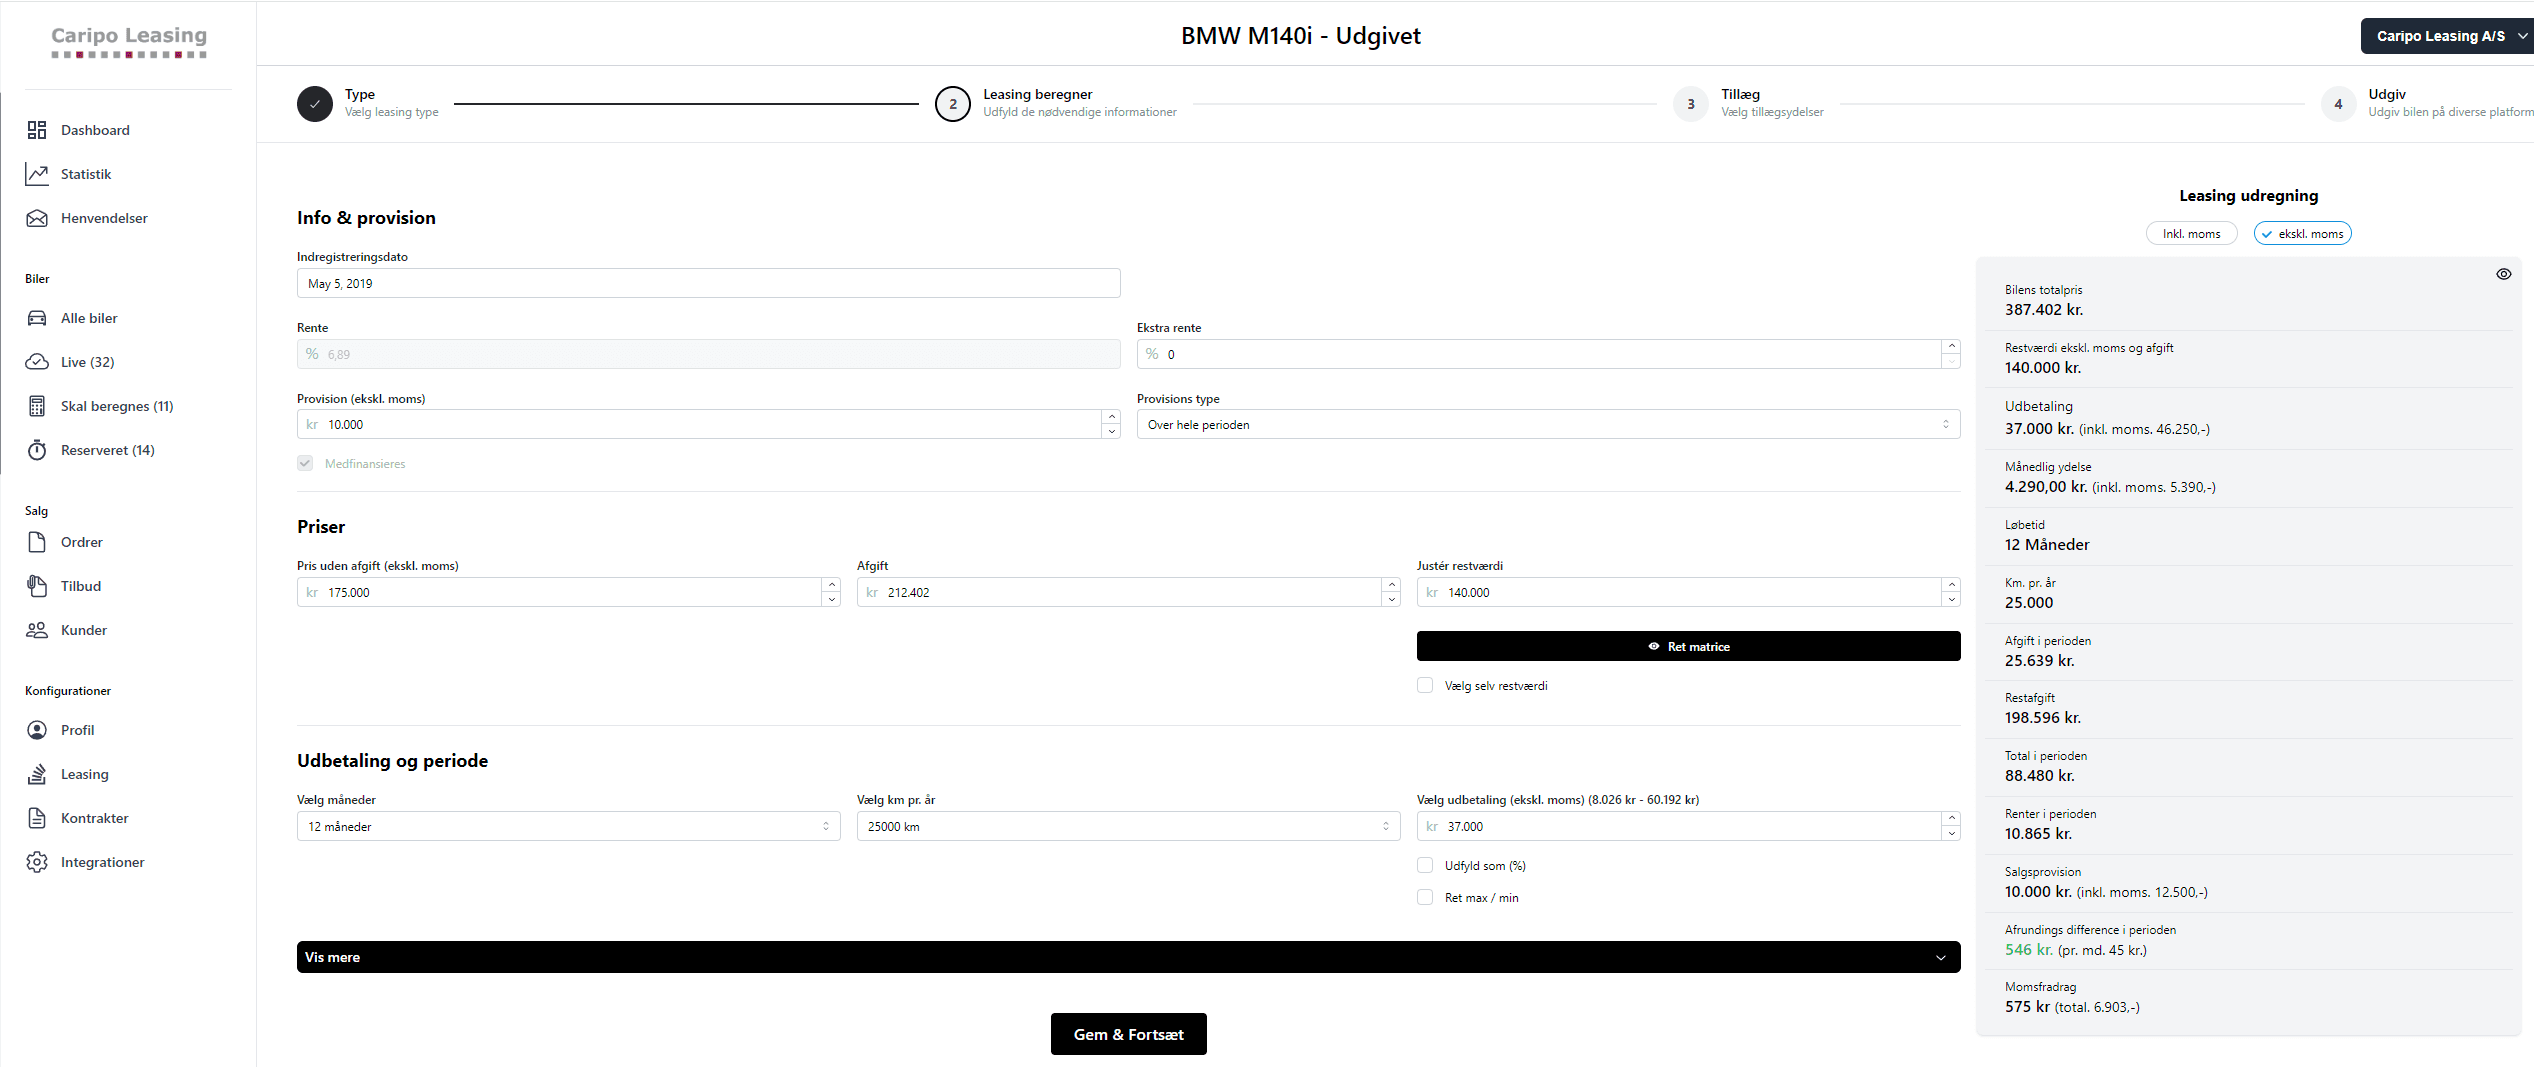Click the Henvendelser envelope icon
2534x1067 pixels.
pos(37,218)
